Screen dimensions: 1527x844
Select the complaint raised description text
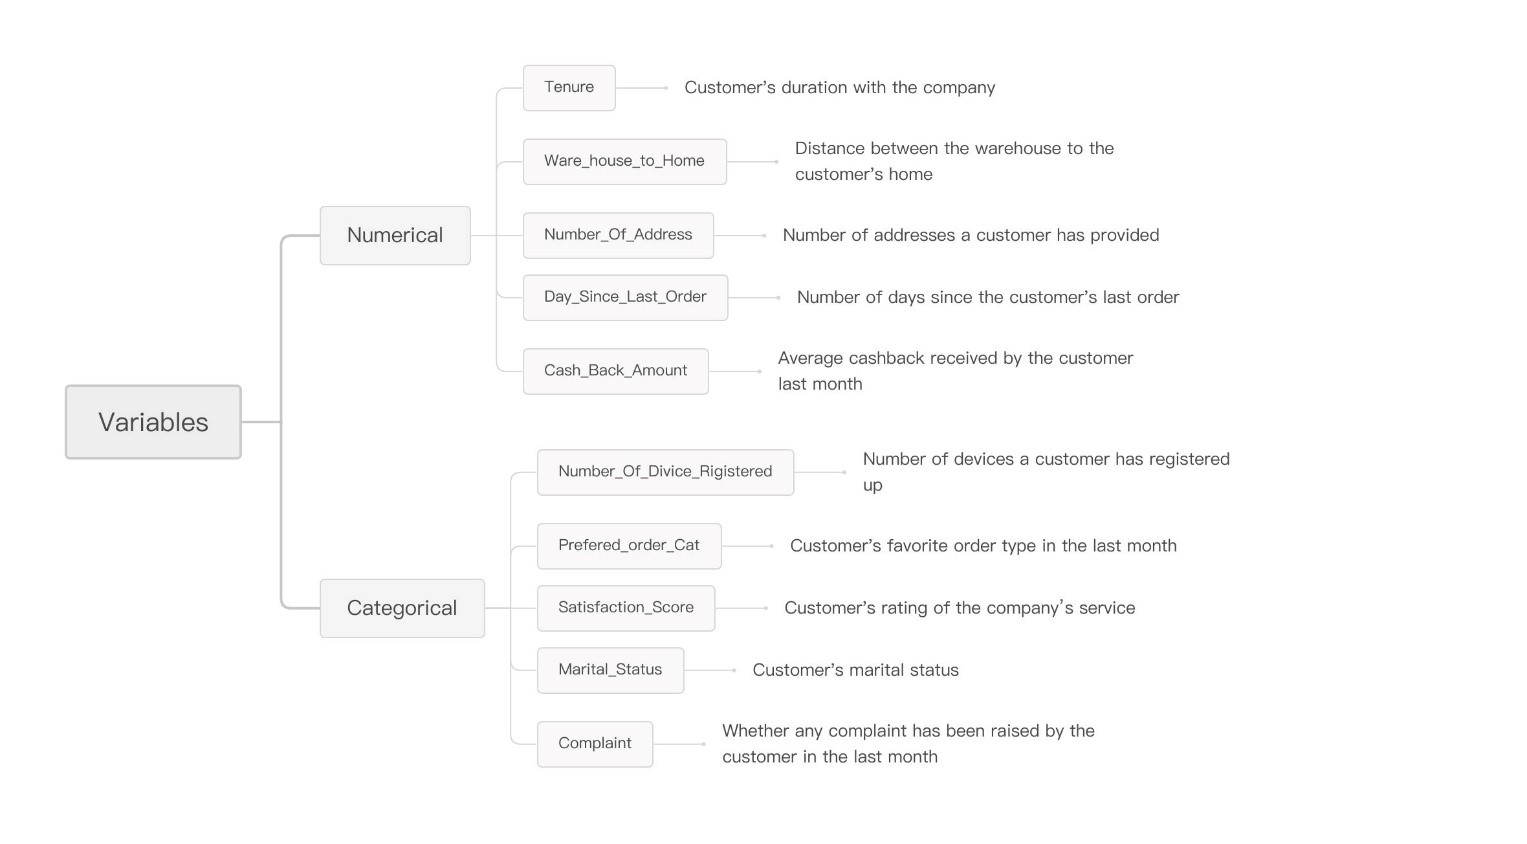[x=907, y=744]
